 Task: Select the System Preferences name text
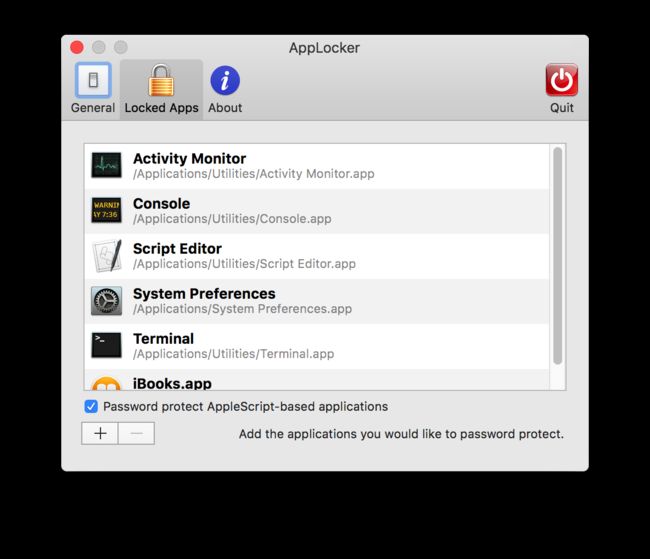point(204,294)
